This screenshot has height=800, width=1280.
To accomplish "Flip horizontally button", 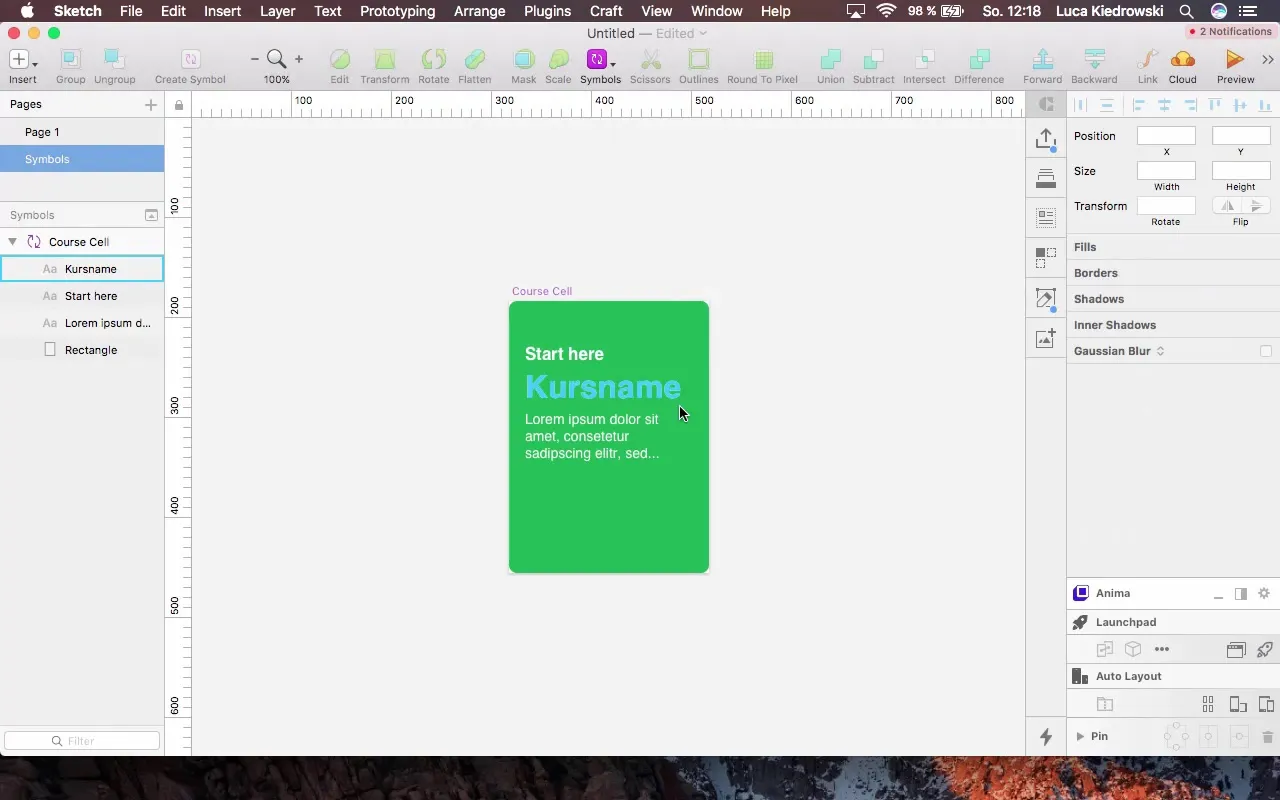I will [x=1227, y=206].
